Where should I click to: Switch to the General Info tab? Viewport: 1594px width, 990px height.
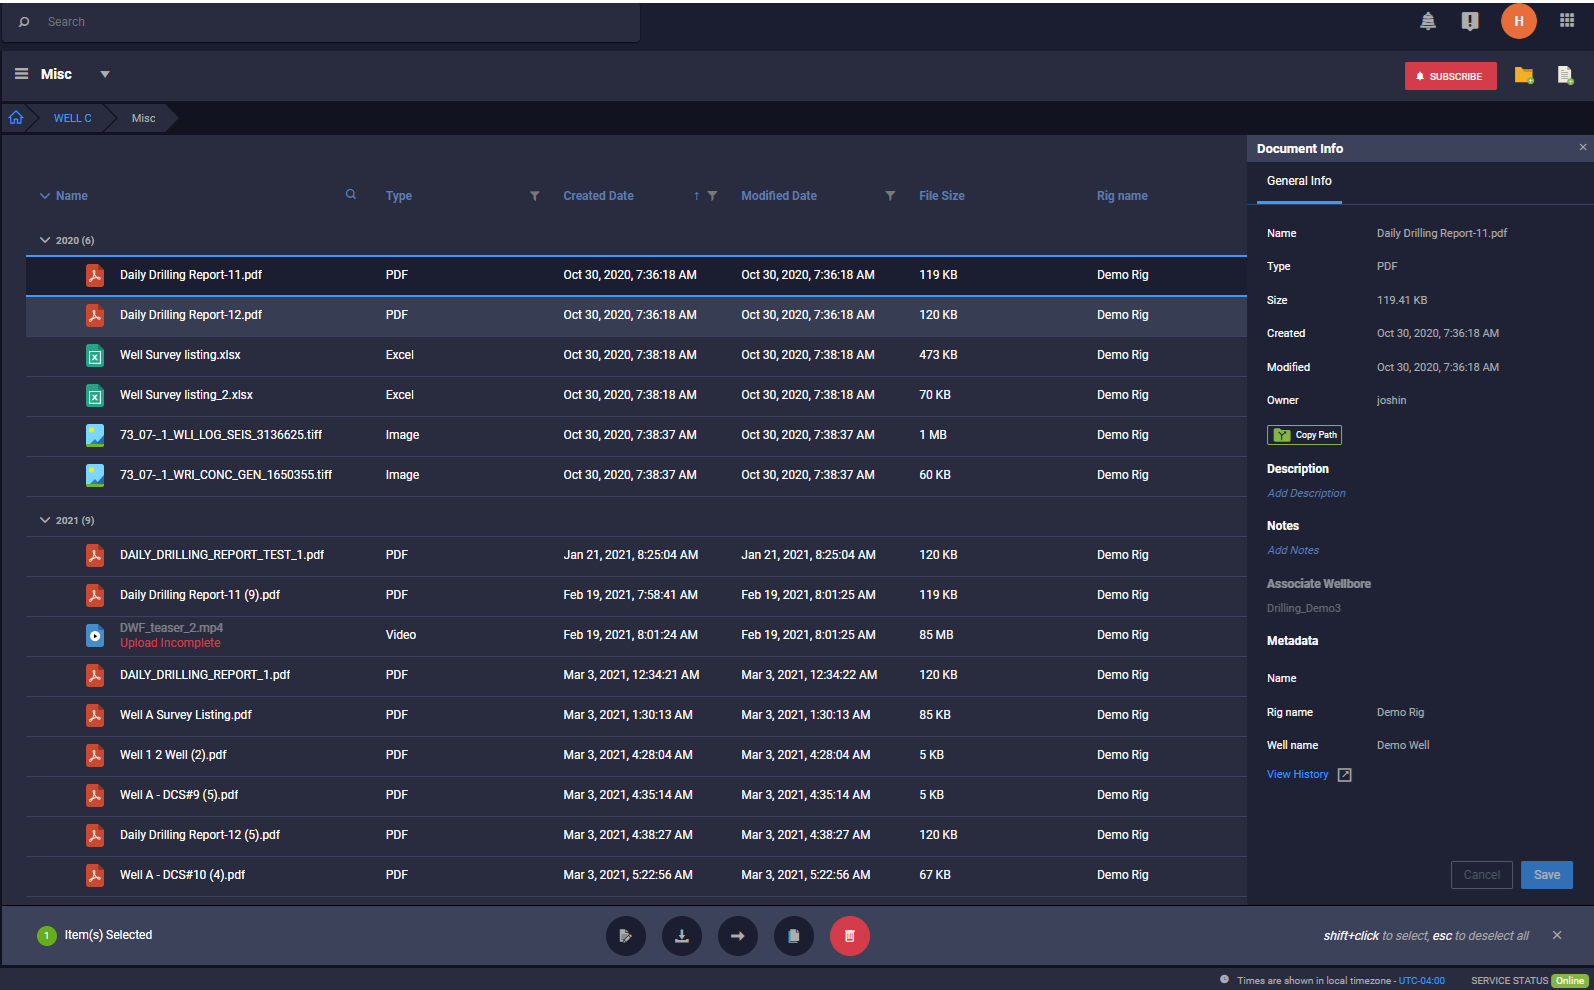[x=1298, y=181]
